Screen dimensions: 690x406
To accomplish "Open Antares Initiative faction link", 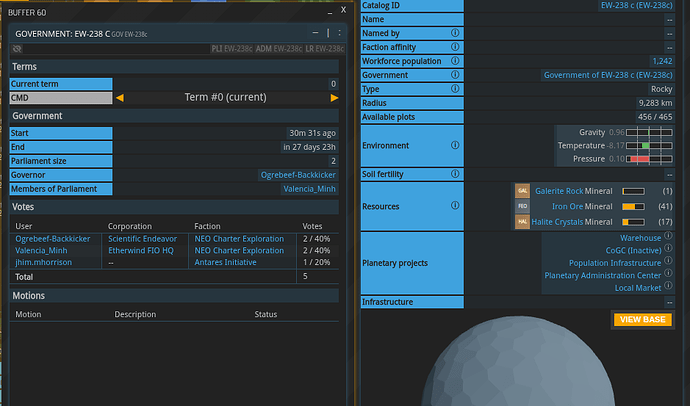I will click(225, 262).
